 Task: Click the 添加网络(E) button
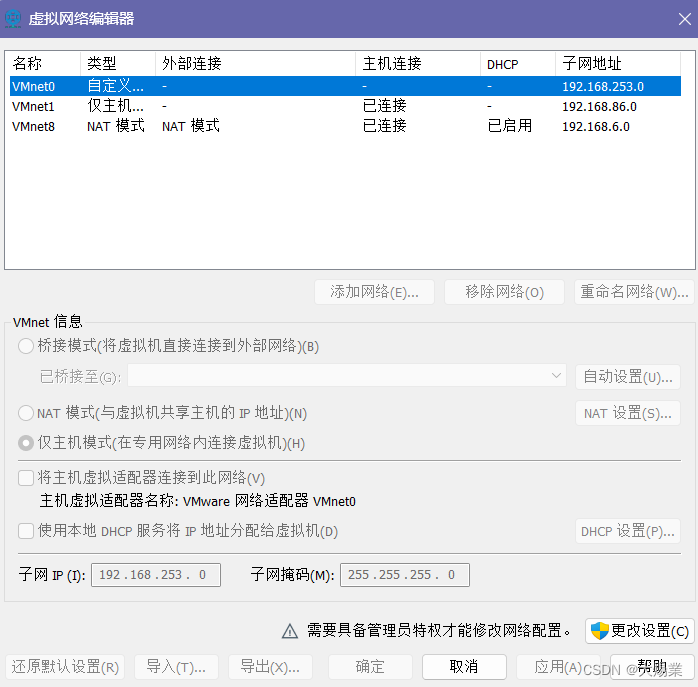[x=374, y=292]
